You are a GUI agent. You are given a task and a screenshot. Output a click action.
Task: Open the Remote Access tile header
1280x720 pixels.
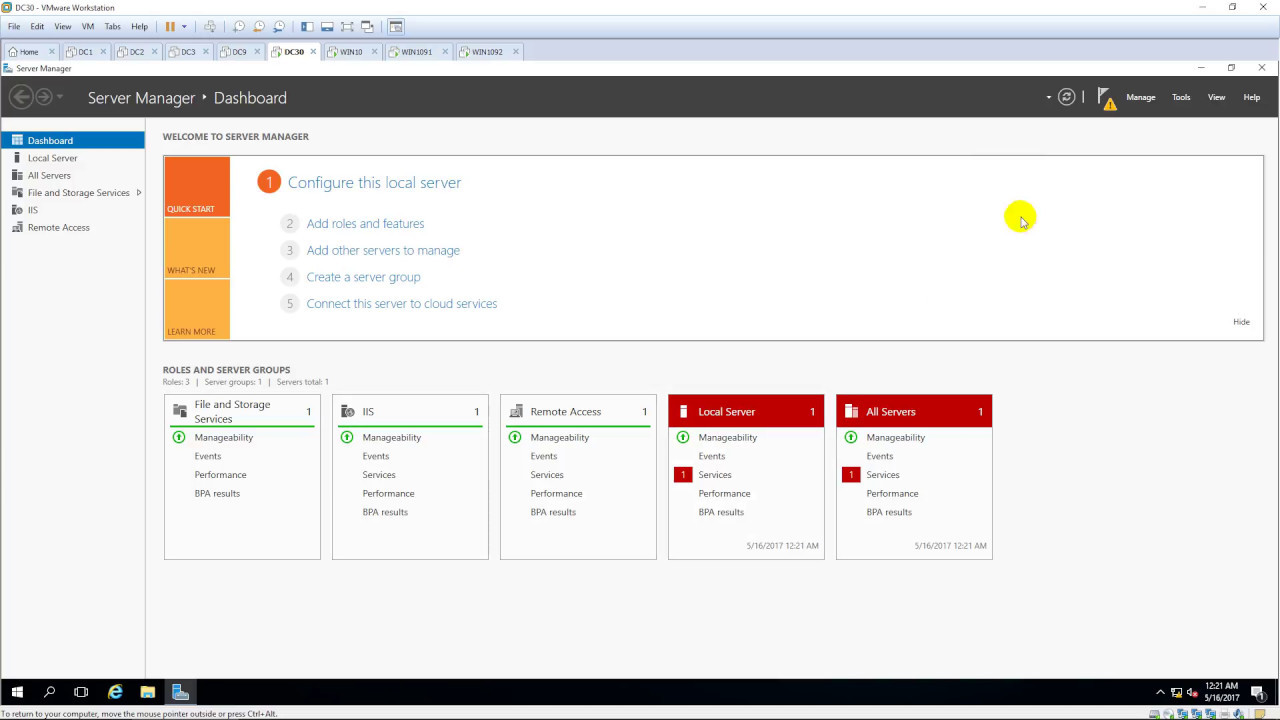(x=578, y=411)
